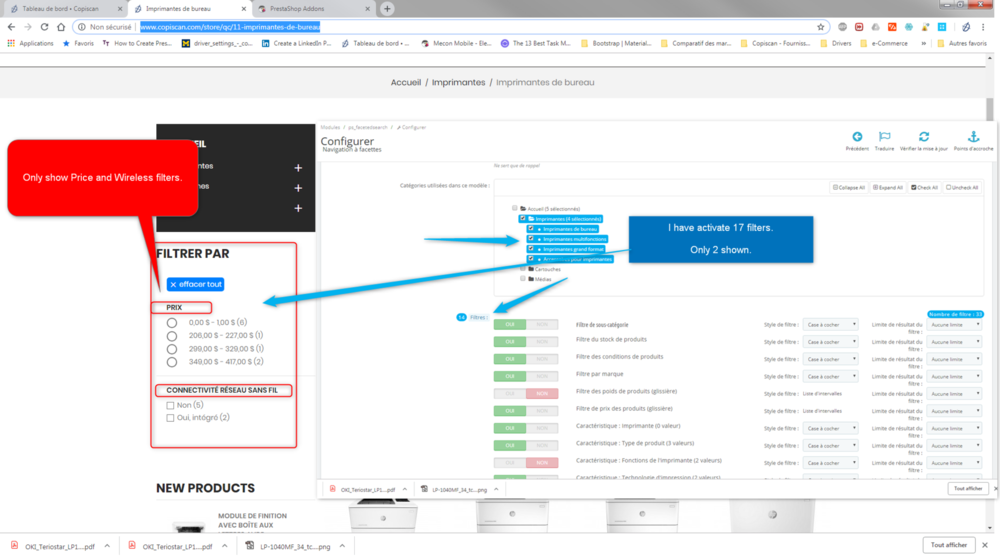Open the Applications bookmarks shortcut
This screenshot has width=1000, height=558.
(x=31, y=43)
